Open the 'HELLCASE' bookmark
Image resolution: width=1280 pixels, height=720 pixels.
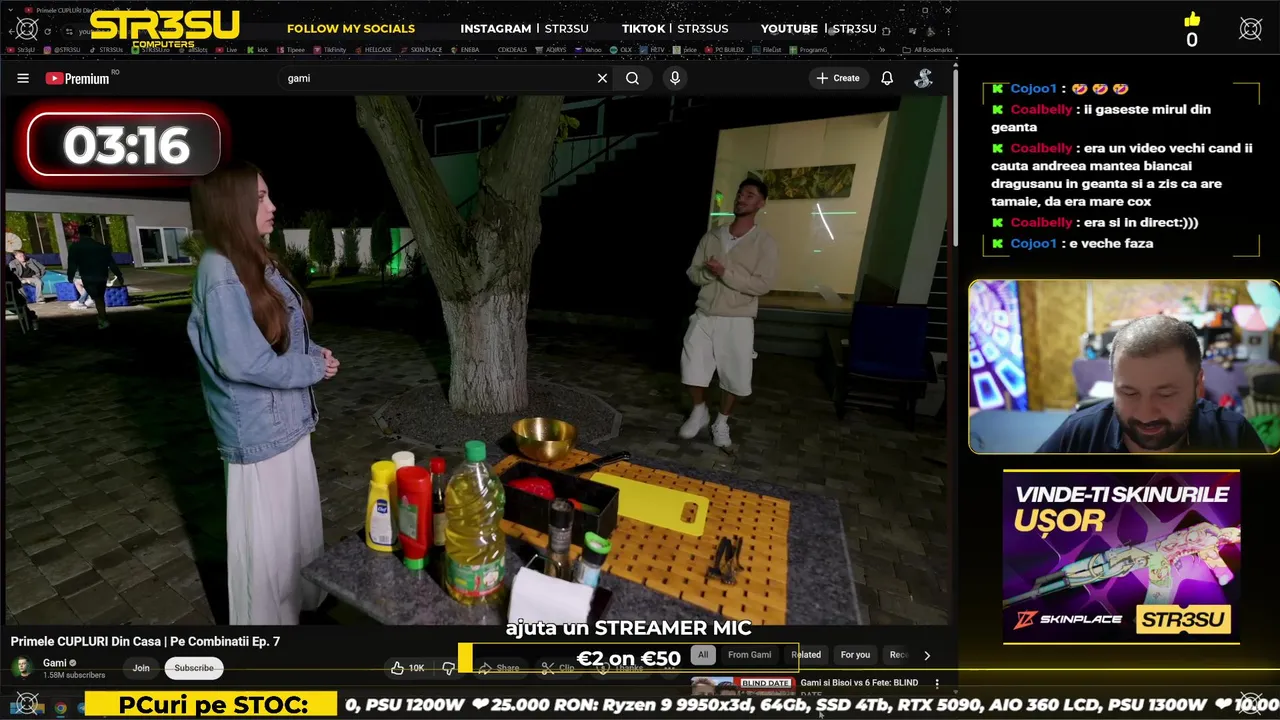pos(371,49)
